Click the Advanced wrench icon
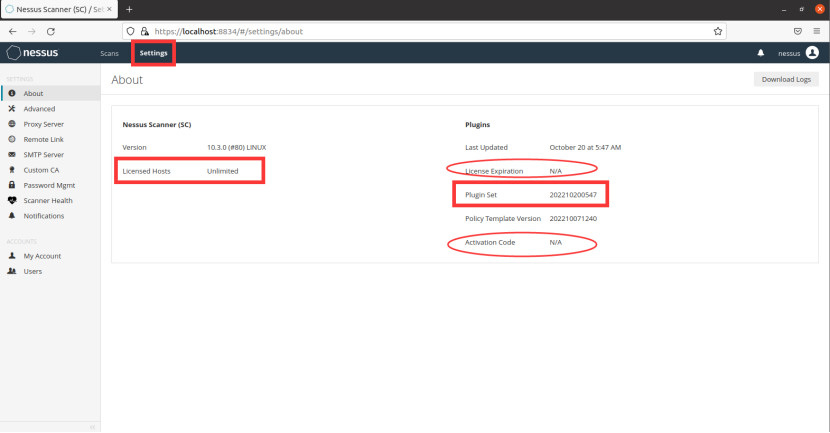 [x=12, y=109]
